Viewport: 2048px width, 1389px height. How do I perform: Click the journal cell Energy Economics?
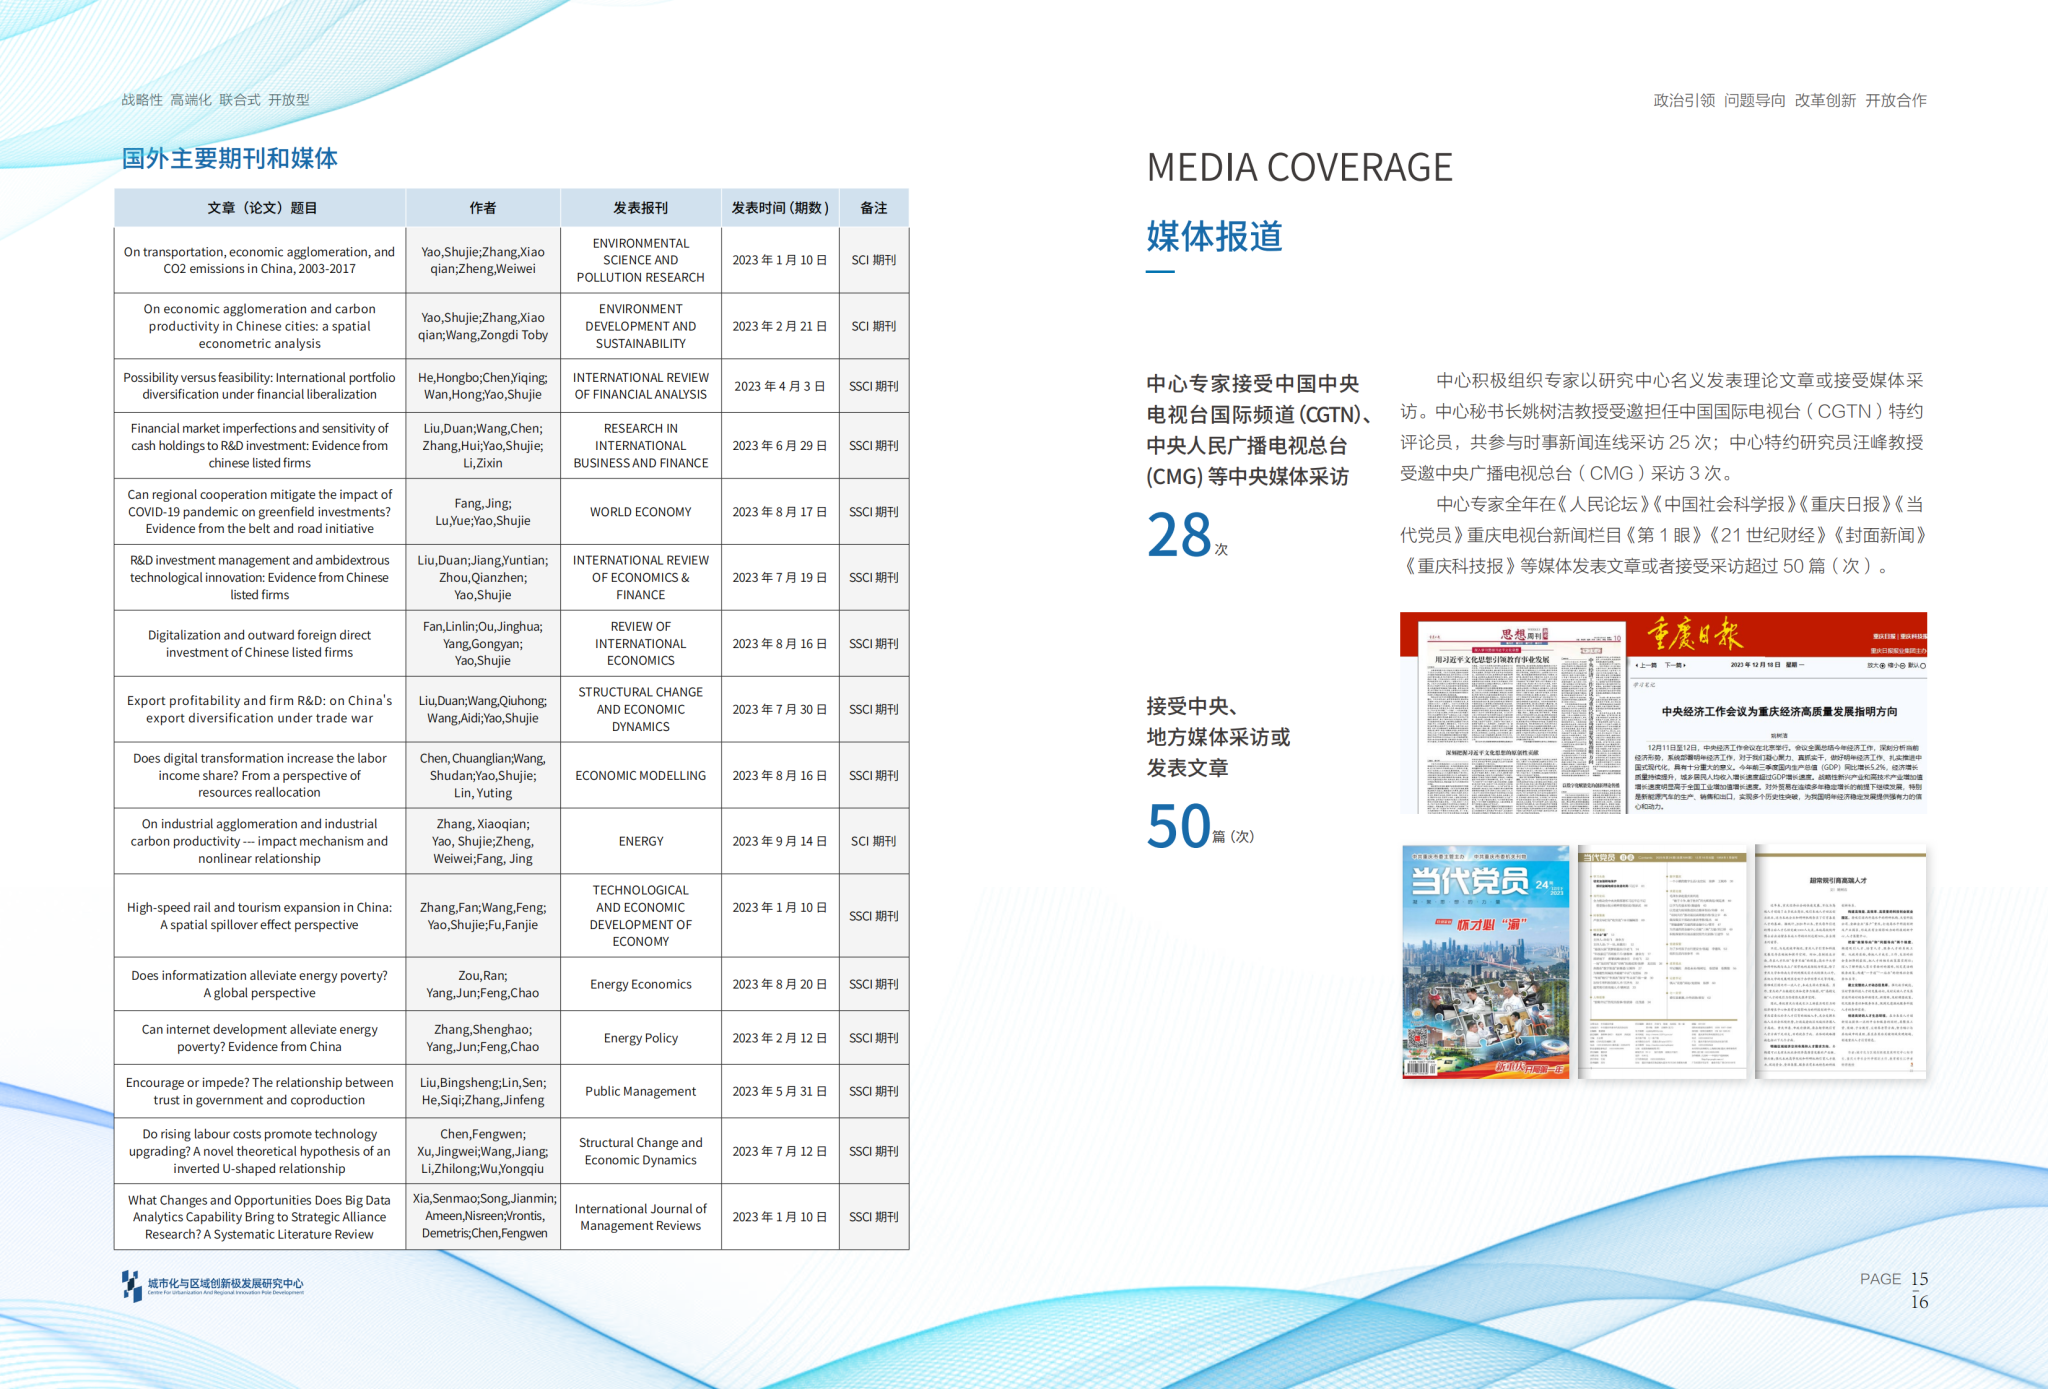pyautogui.click(x=640, y=985)
